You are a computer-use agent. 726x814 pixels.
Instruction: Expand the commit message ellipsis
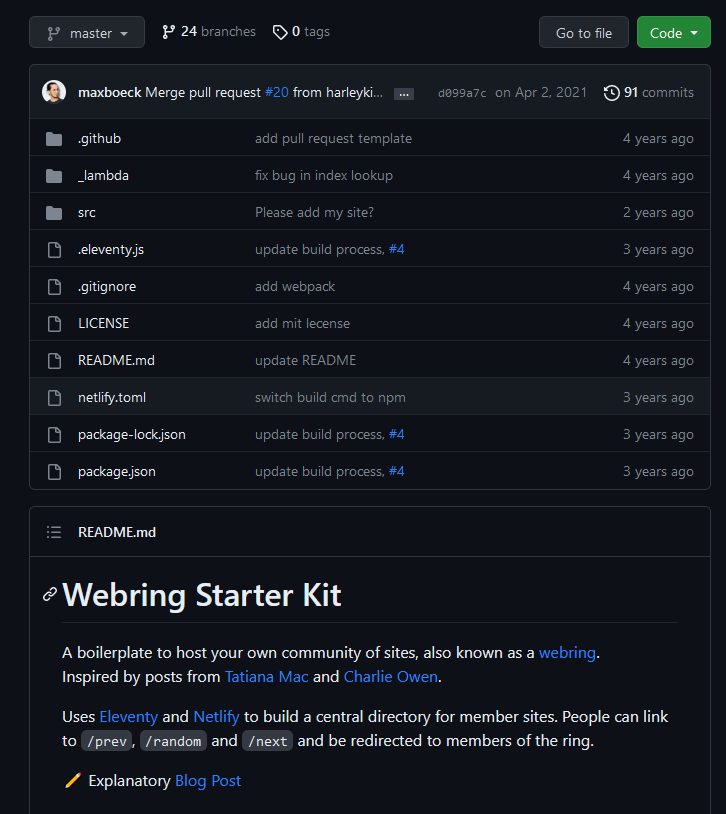point(404,94)
